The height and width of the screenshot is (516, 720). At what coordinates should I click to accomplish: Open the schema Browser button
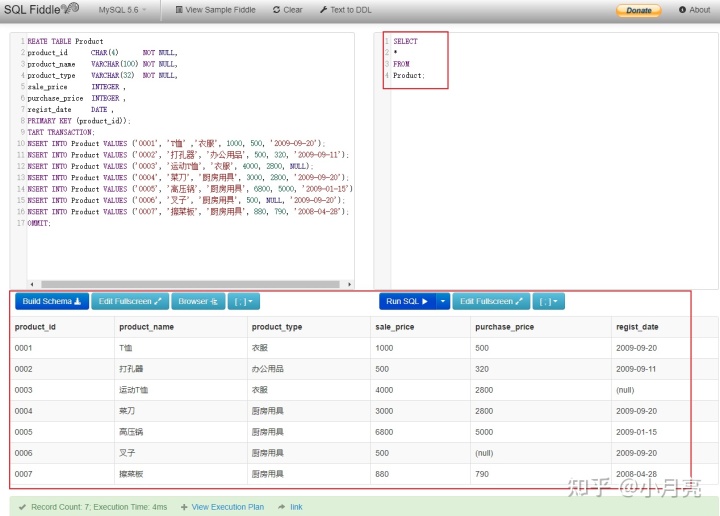(x=198, y=301)
